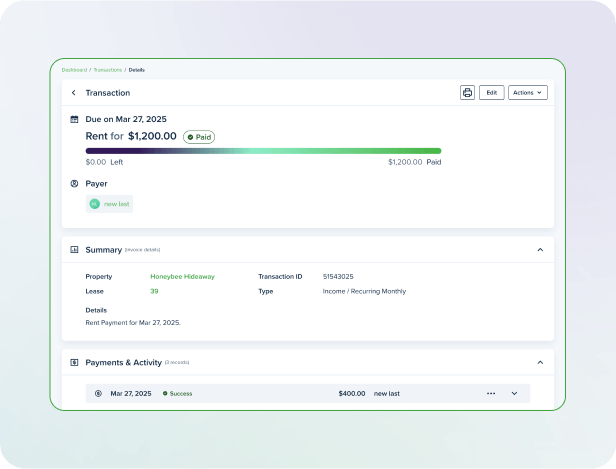
Task: Click the dollar icon on Mar 27 payment row
Action: [98, 393]
